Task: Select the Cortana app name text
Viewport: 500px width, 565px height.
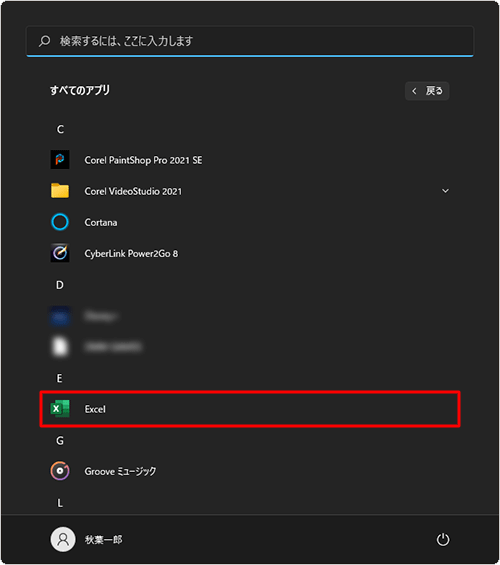Action: pos(101,222)
